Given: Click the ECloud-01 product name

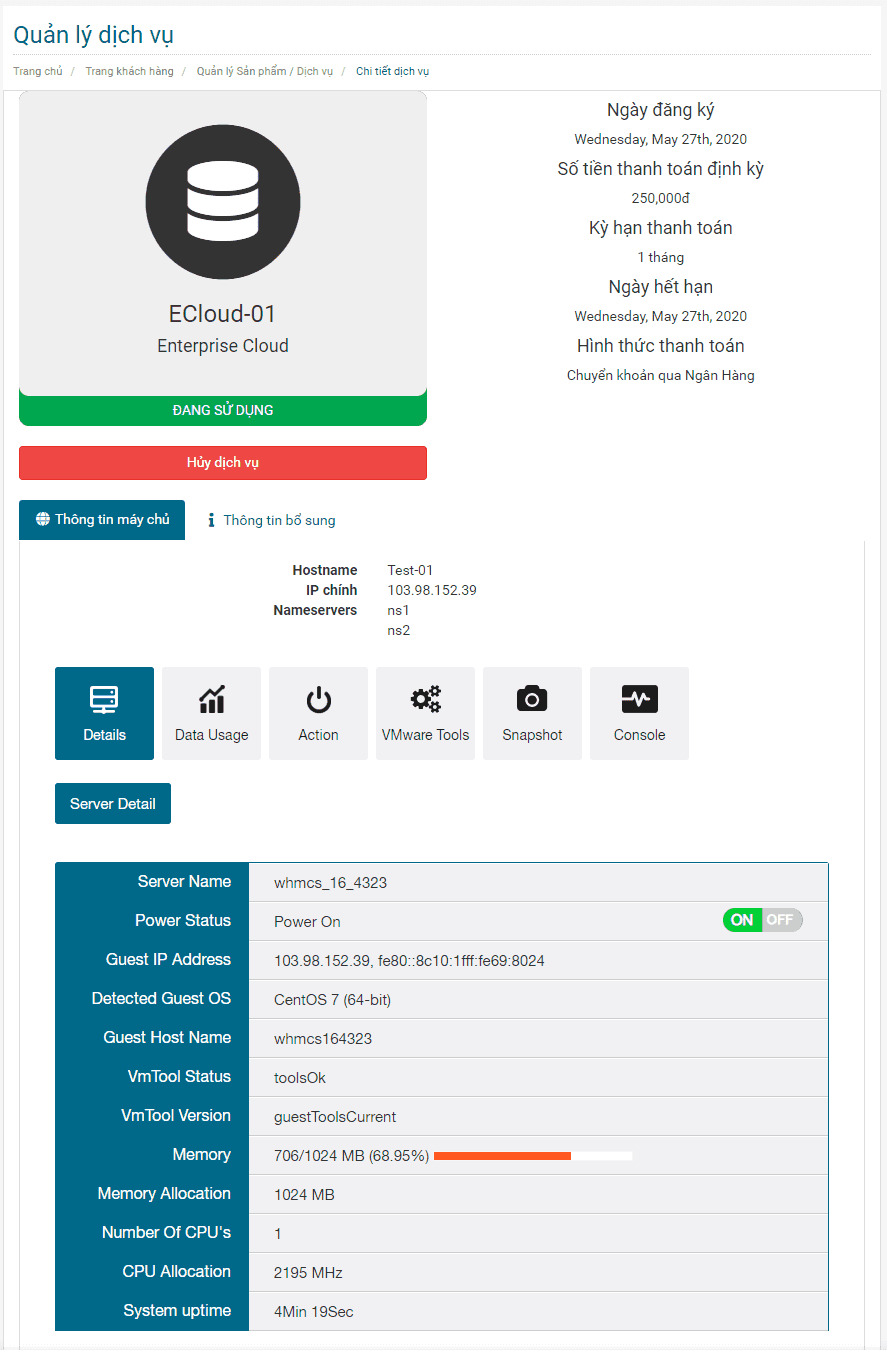Looking at the screenshot, I should tap(223, 314).
